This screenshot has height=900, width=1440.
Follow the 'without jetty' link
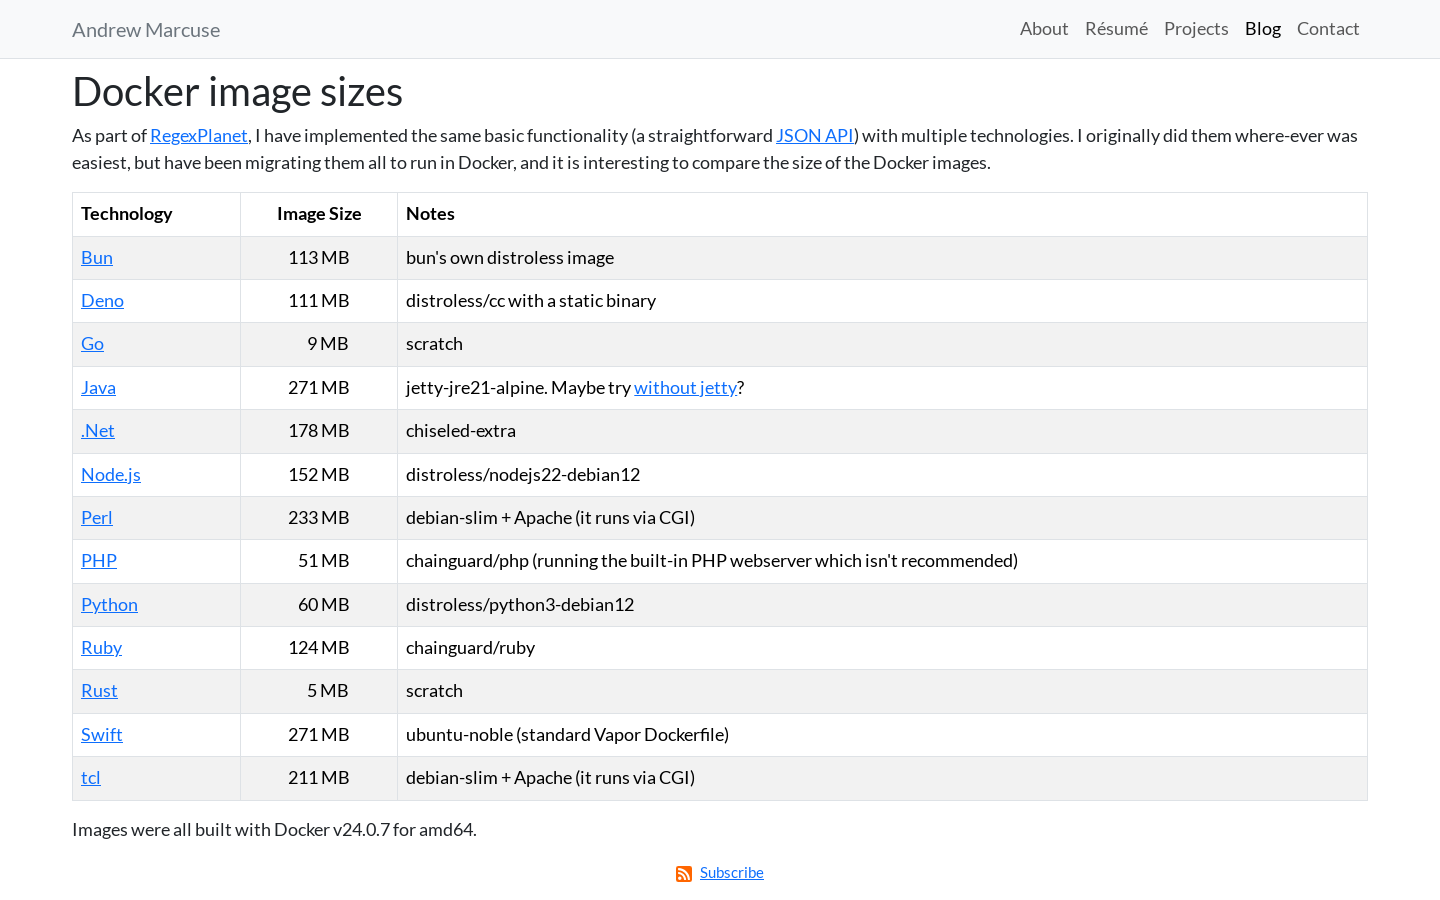click(685, 388)
